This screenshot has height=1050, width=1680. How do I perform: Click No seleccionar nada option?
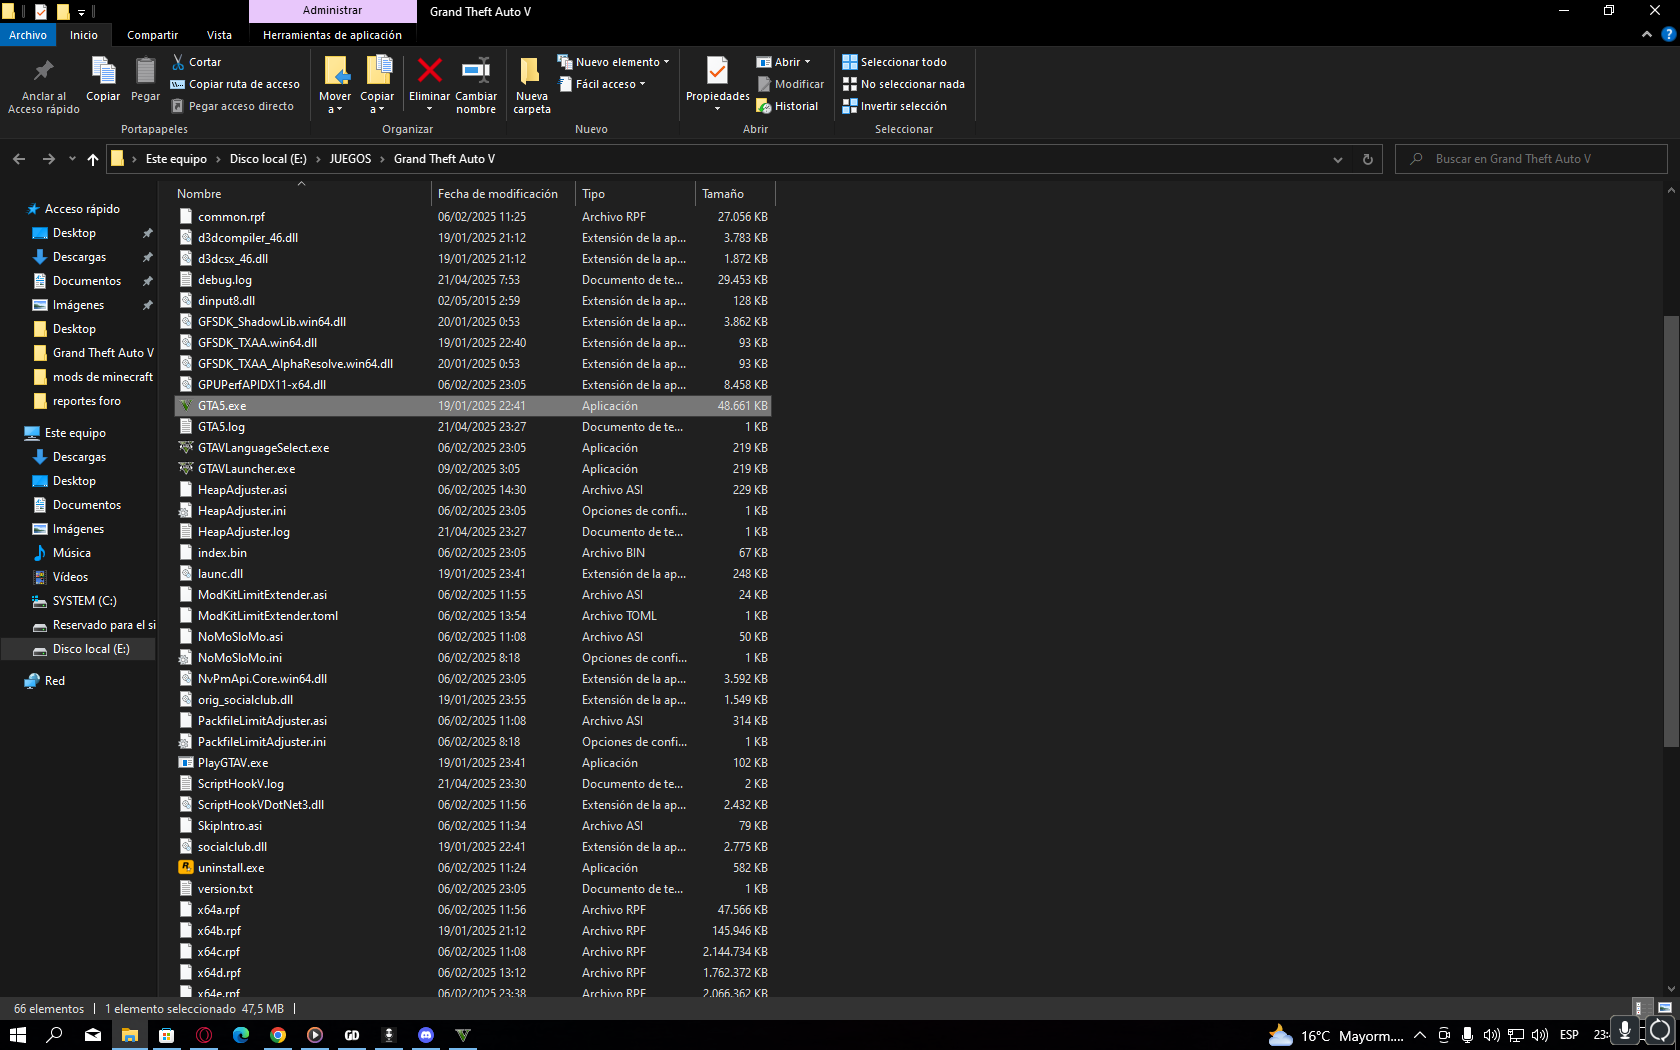click(904, 84)
